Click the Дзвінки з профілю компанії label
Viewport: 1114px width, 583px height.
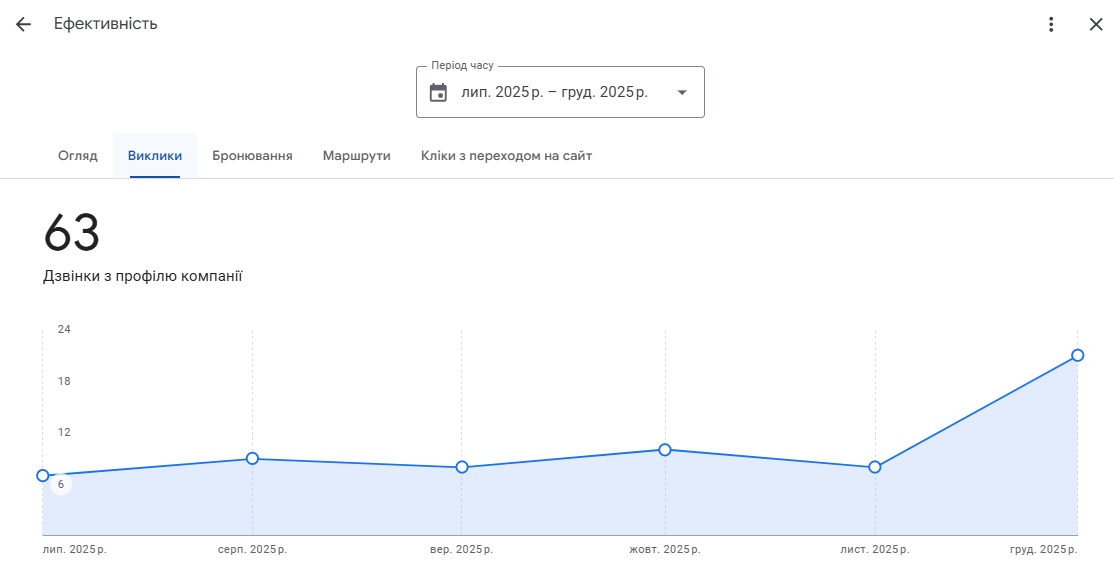(x=143, y=276)
